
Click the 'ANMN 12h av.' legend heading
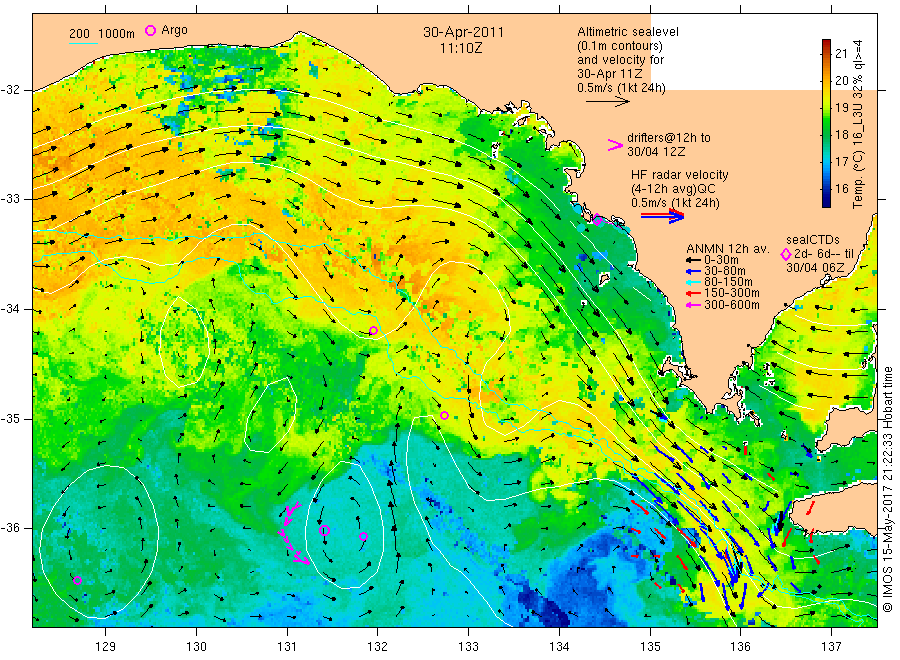pos(727,249)
